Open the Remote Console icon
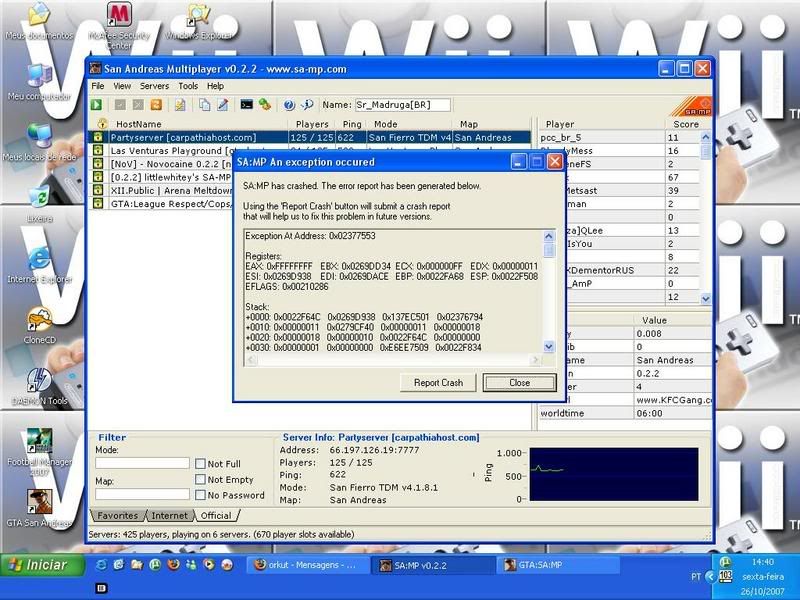Viewport: 800px width, 600px height. (246, 105)
